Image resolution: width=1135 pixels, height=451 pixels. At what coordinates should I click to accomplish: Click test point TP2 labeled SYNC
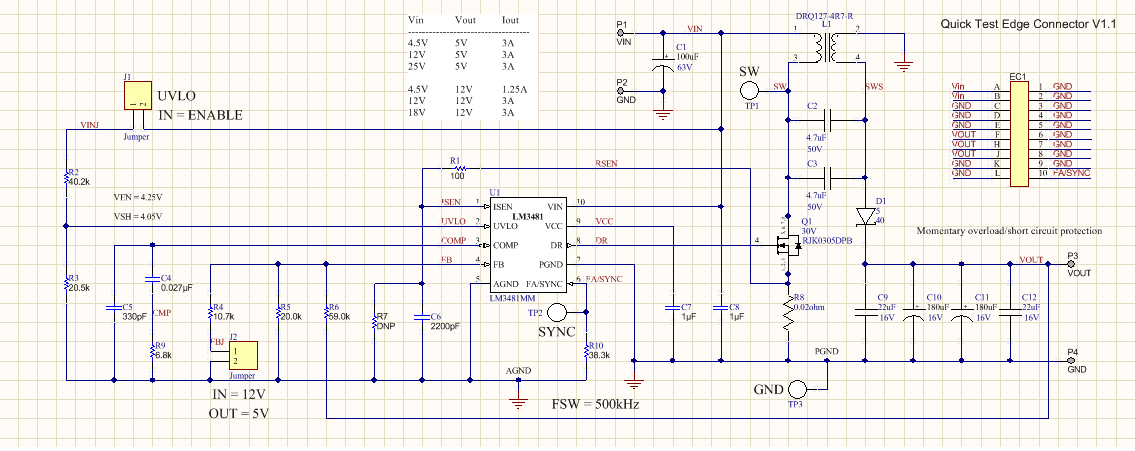(557, 313)
